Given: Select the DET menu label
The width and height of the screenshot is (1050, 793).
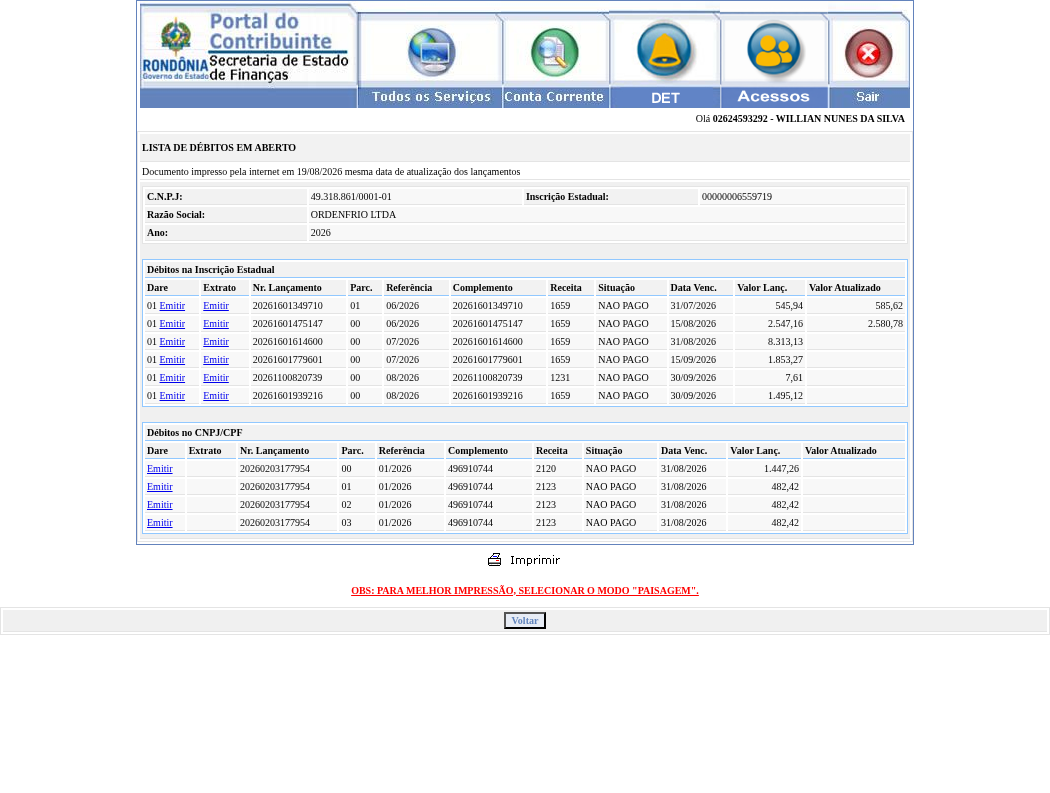Looking at the screenshot, I should 665,98.
